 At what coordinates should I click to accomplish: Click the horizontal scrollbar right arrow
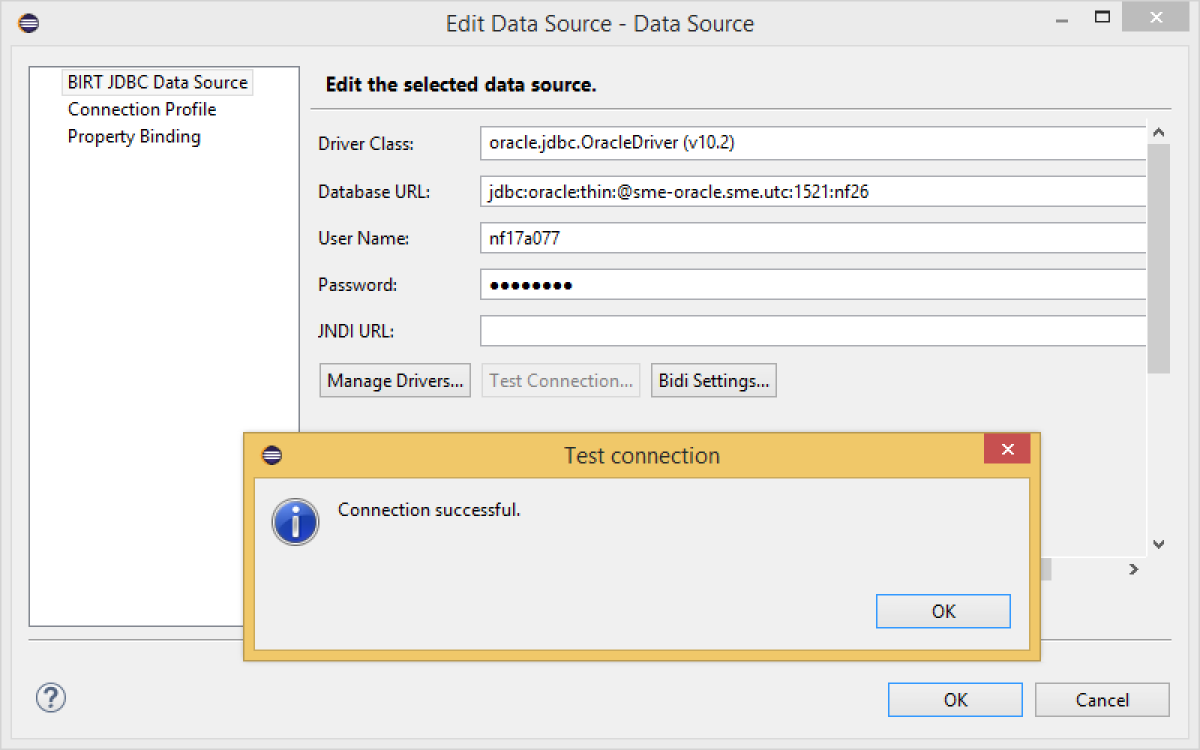point(1134,569)
